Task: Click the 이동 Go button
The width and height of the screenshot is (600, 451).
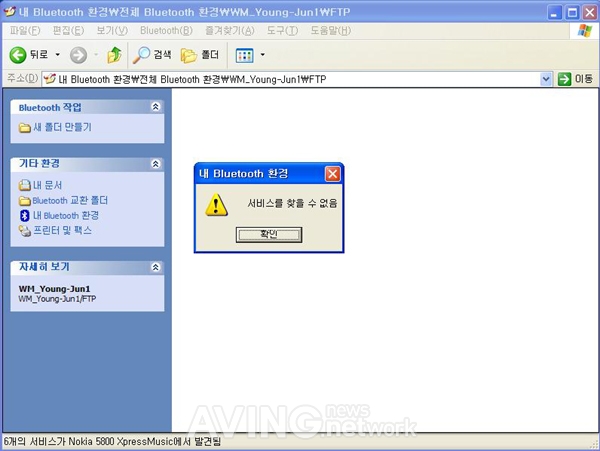Action: (x=575, y=79)
